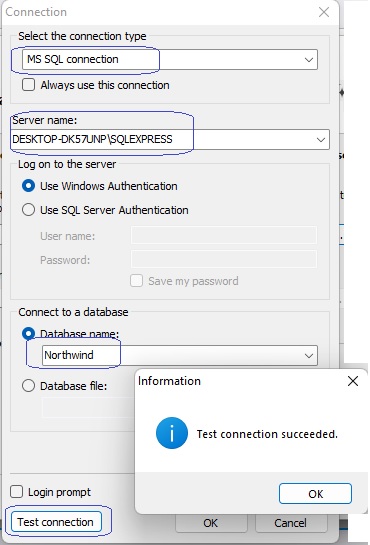Close the Information popup with X

click(x=353, y=381)
